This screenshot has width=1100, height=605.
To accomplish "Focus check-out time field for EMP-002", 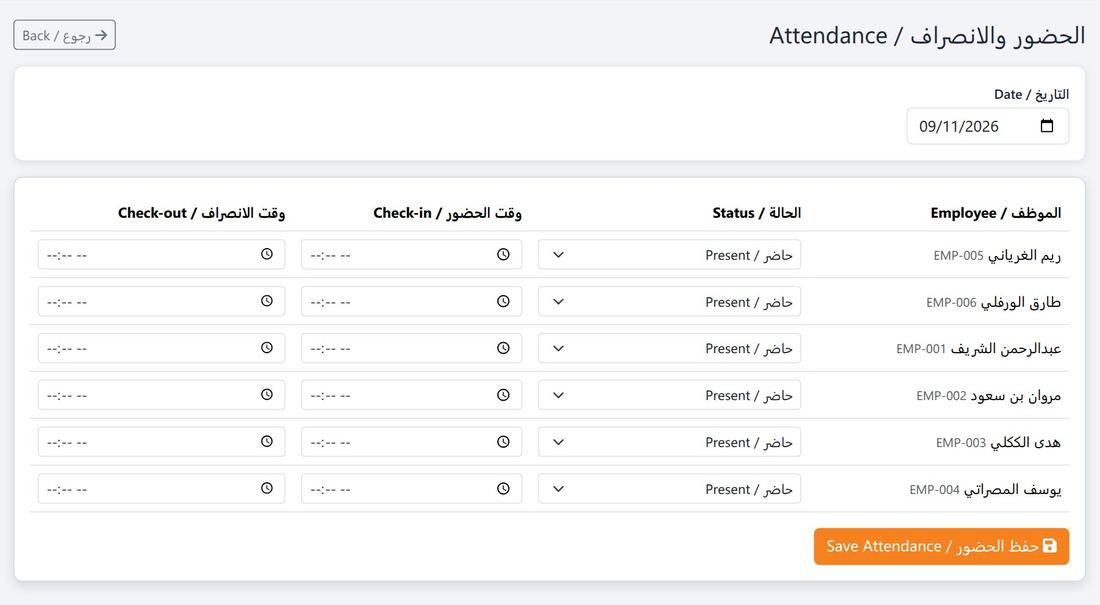I will [x=161, y=395].
